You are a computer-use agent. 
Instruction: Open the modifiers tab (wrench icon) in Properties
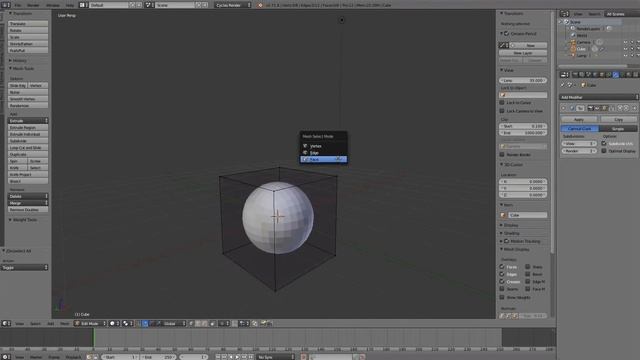(x=616, y=75)
